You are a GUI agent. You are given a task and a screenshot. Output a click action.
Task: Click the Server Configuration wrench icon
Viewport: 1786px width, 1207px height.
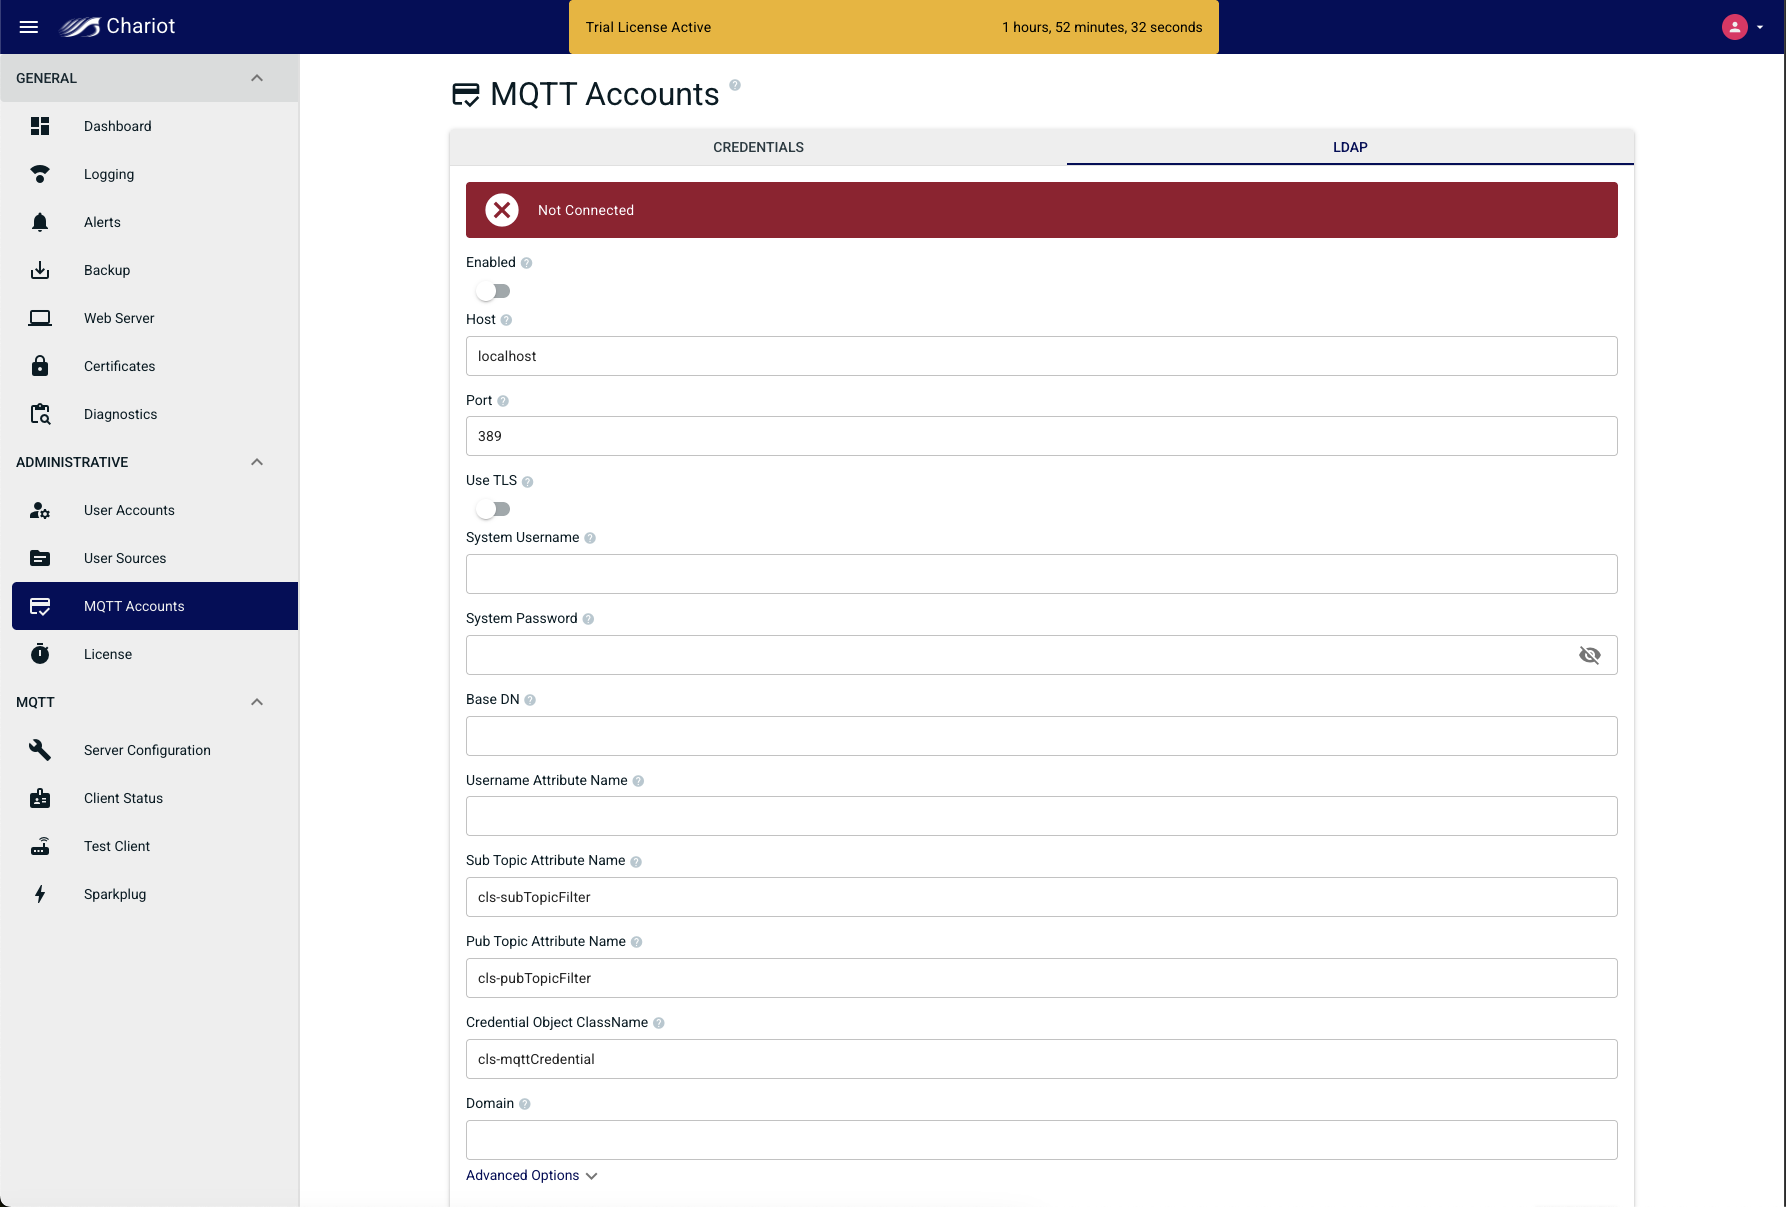[x=40, y=750]
